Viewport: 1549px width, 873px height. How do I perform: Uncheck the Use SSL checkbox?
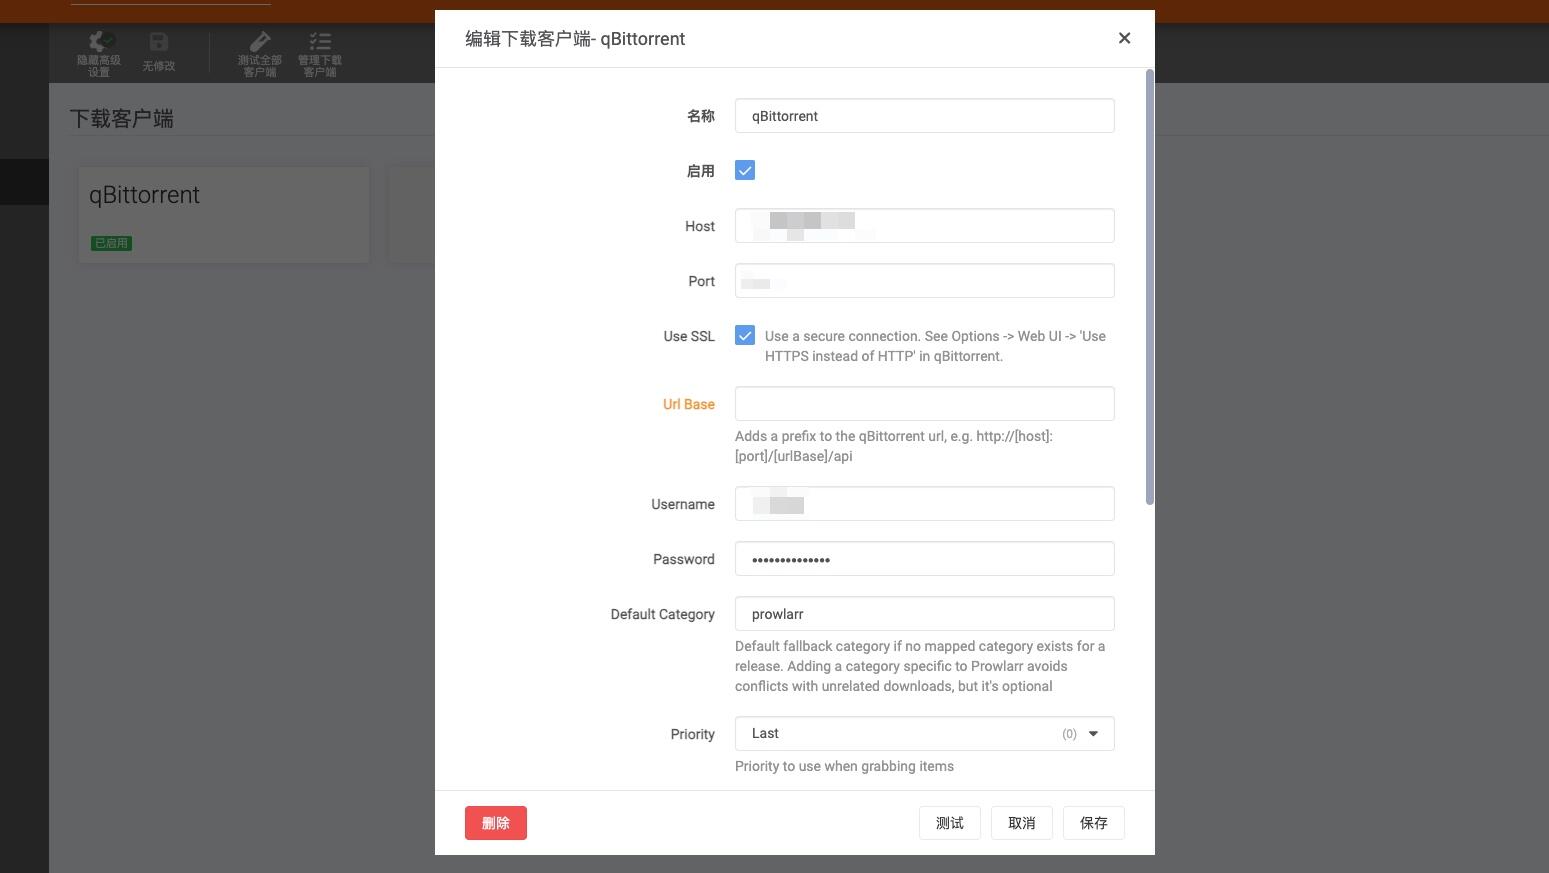coord(745,336)
